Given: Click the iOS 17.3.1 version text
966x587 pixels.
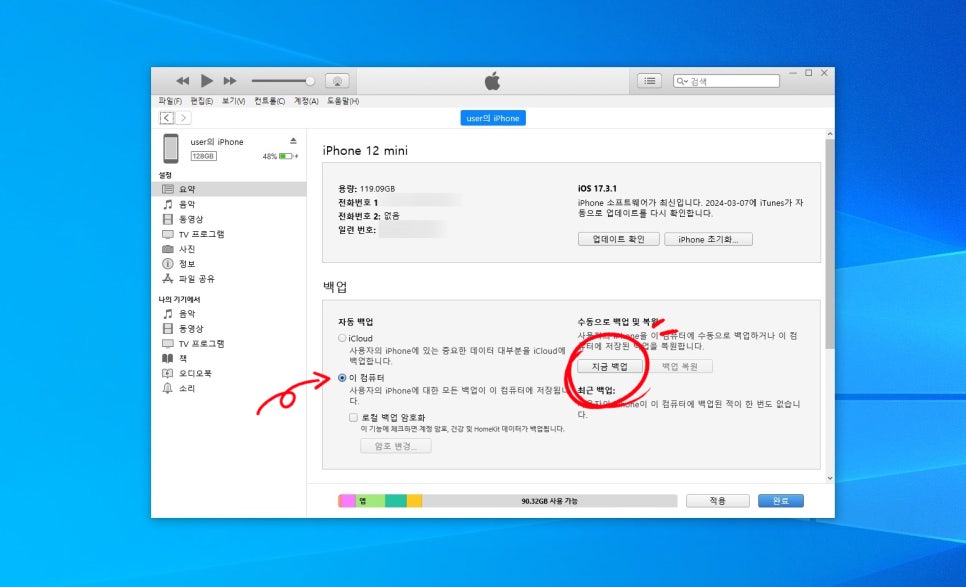Looking at the screenshot, I should tap(597, 188).
